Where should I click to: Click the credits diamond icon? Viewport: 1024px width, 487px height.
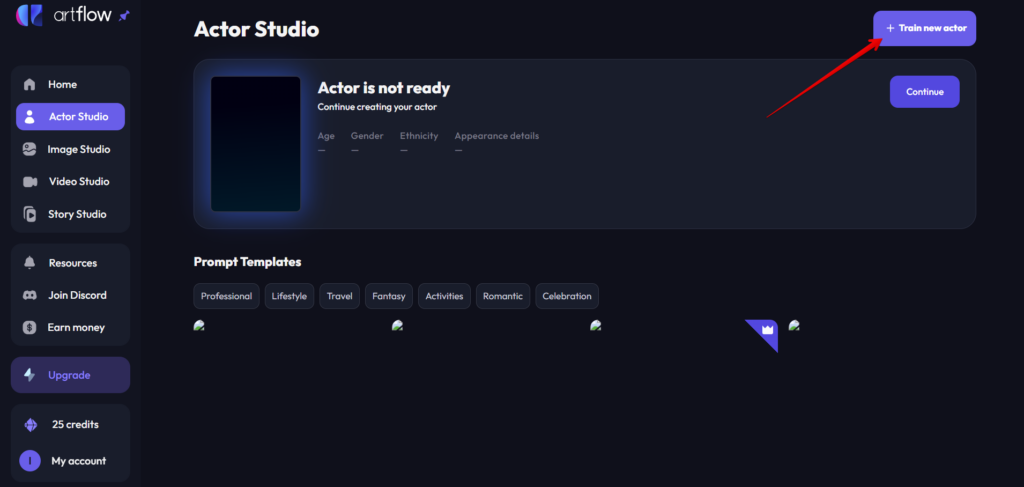click(x=31, y=425)
